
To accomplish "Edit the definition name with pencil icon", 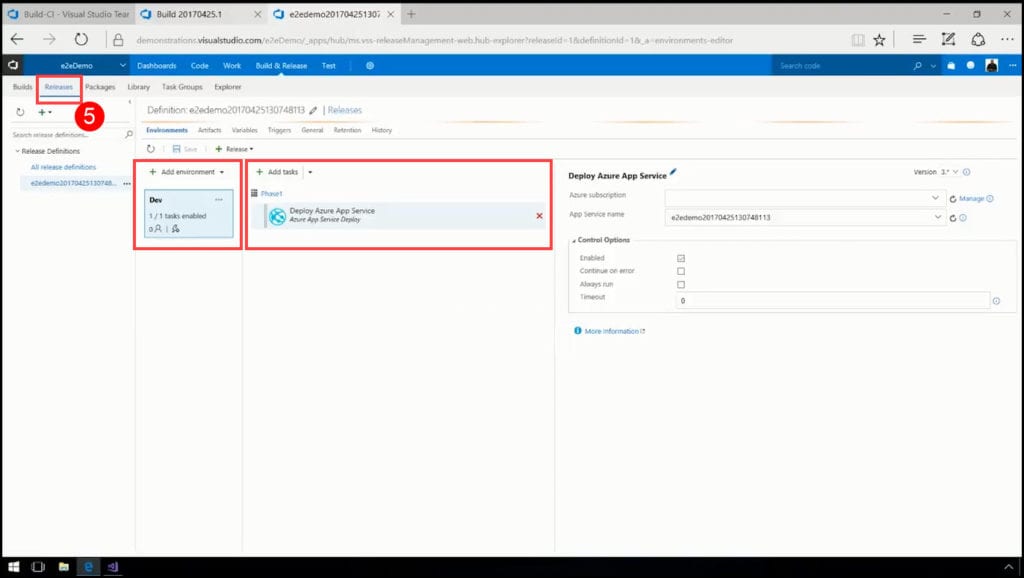I will [313, 110].
